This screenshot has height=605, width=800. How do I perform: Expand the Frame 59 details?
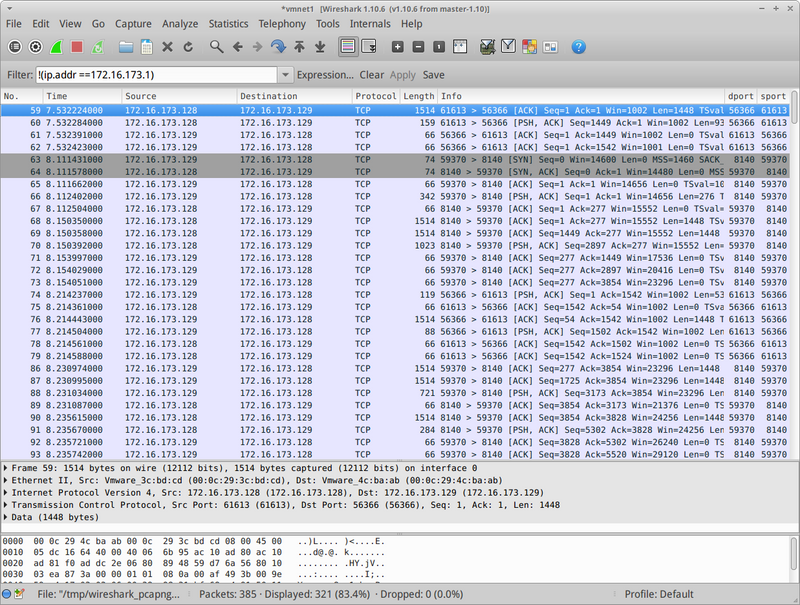click(6, 468)
